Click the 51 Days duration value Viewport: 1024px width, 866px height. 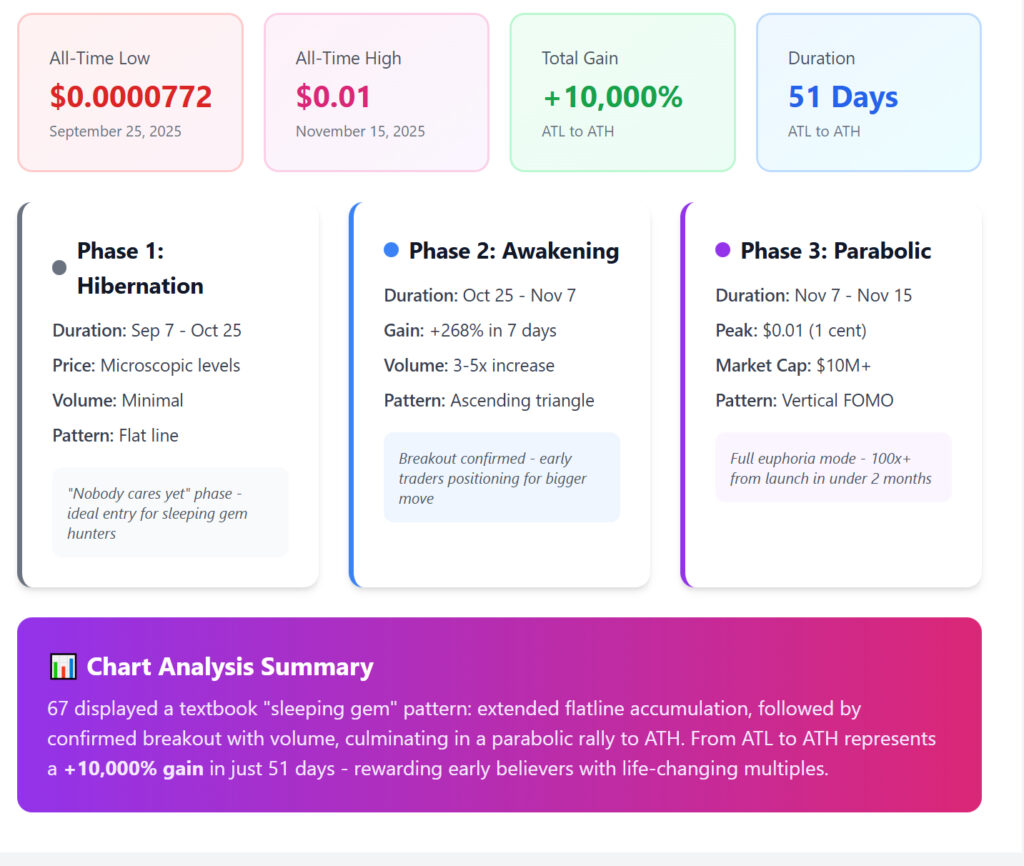pos(843,97)
